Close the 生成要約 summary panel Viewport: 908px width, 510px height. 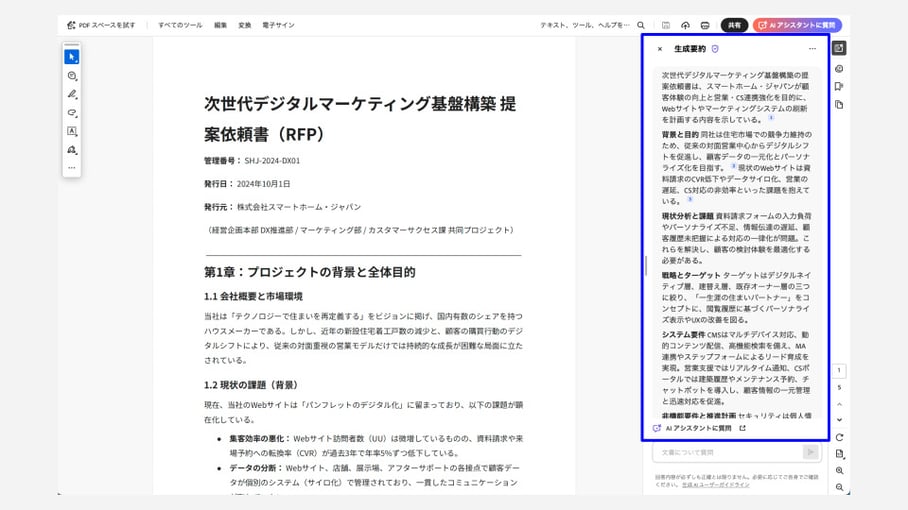tap(659, 48)
